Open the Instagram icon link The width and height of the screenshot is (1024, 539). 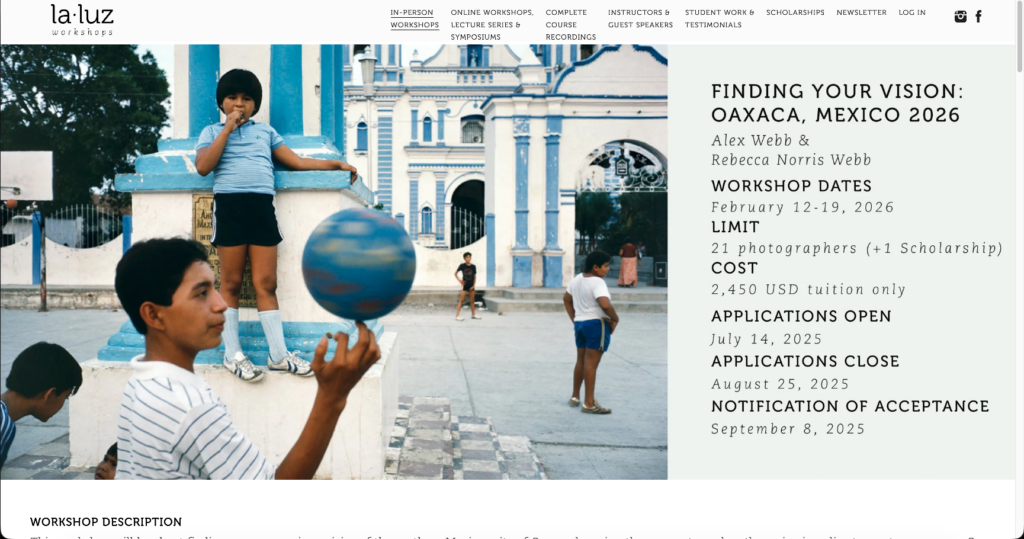(x=960, y=17)
